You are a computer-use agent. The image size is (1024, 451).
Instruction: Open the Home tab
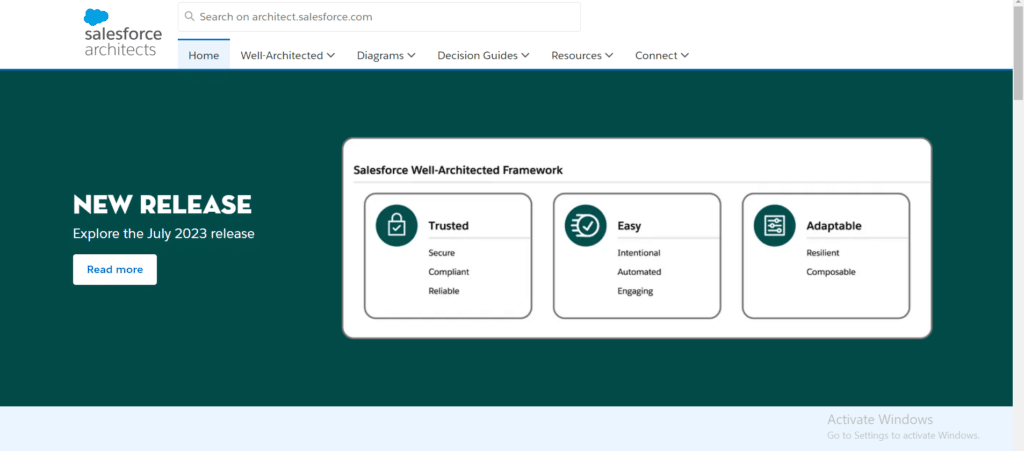pyautogui.click(x=204, y=55)
